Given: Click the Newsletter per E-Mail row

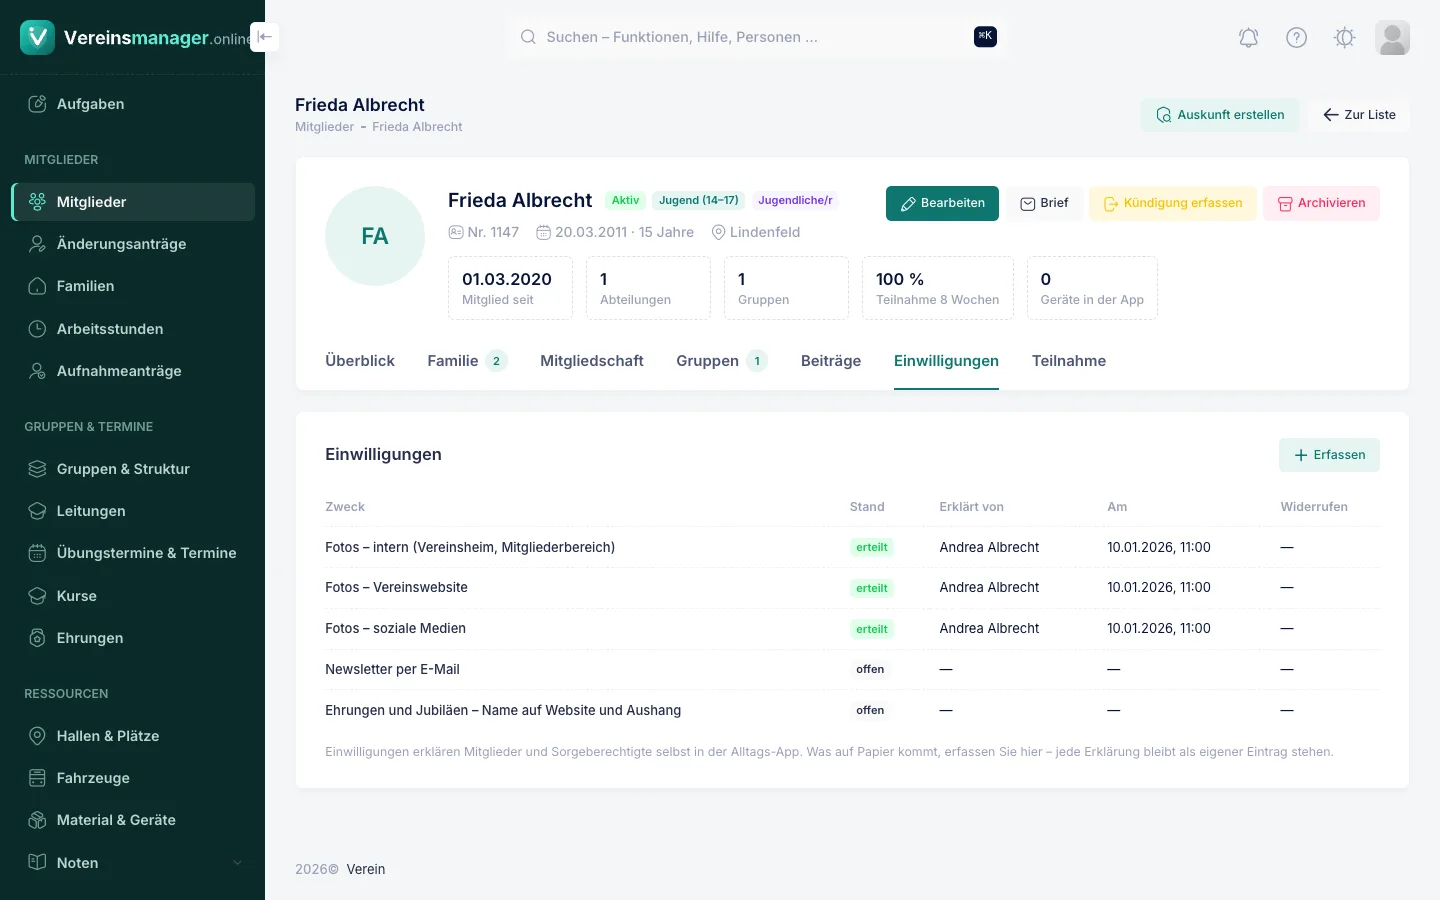Looking at the screenshot, I should click(852, 670).
